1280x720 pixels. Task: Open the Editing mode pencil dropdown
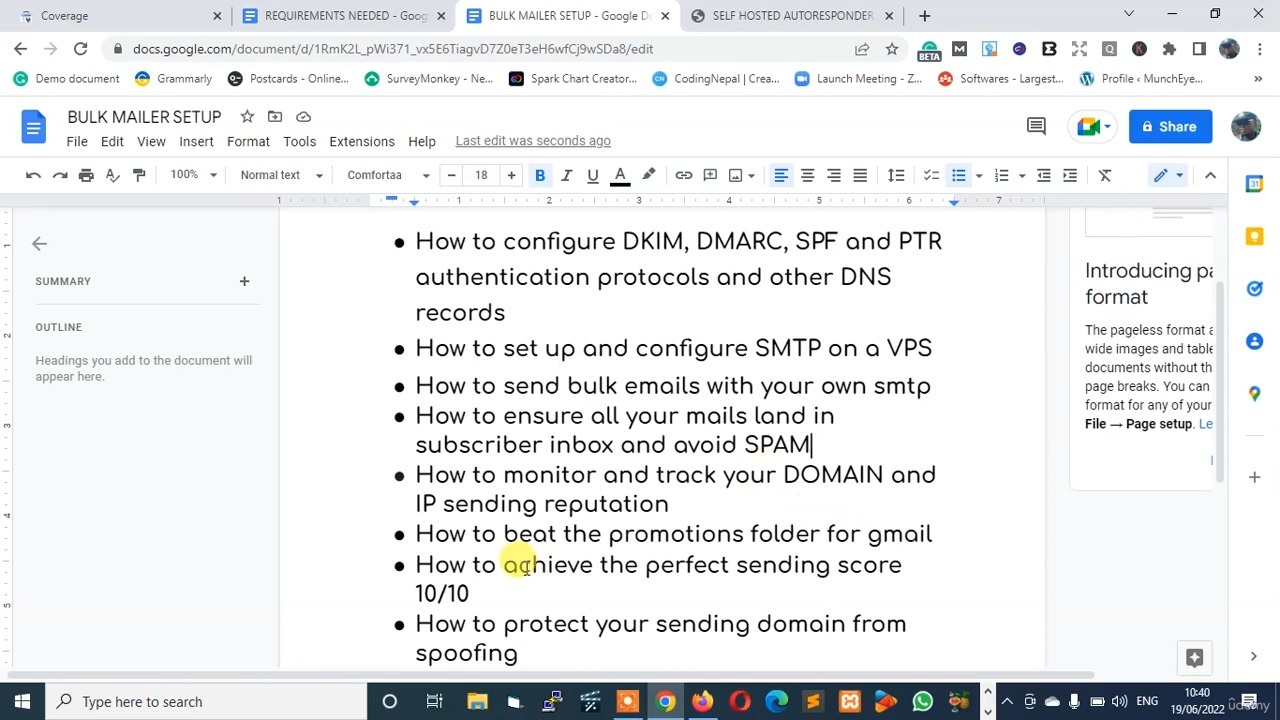(1168, 175)
